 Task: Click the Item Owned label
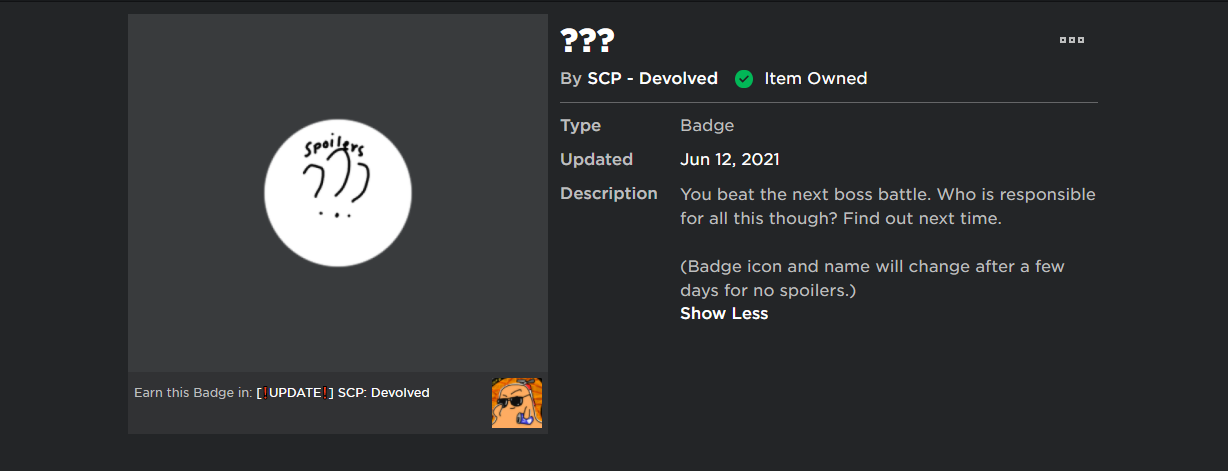click(x=815, y=78)
